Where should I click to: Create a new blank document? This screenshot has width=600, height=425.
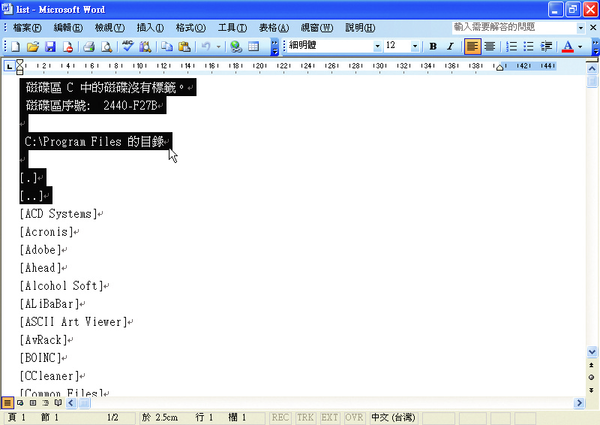click(x=15, y=47)
